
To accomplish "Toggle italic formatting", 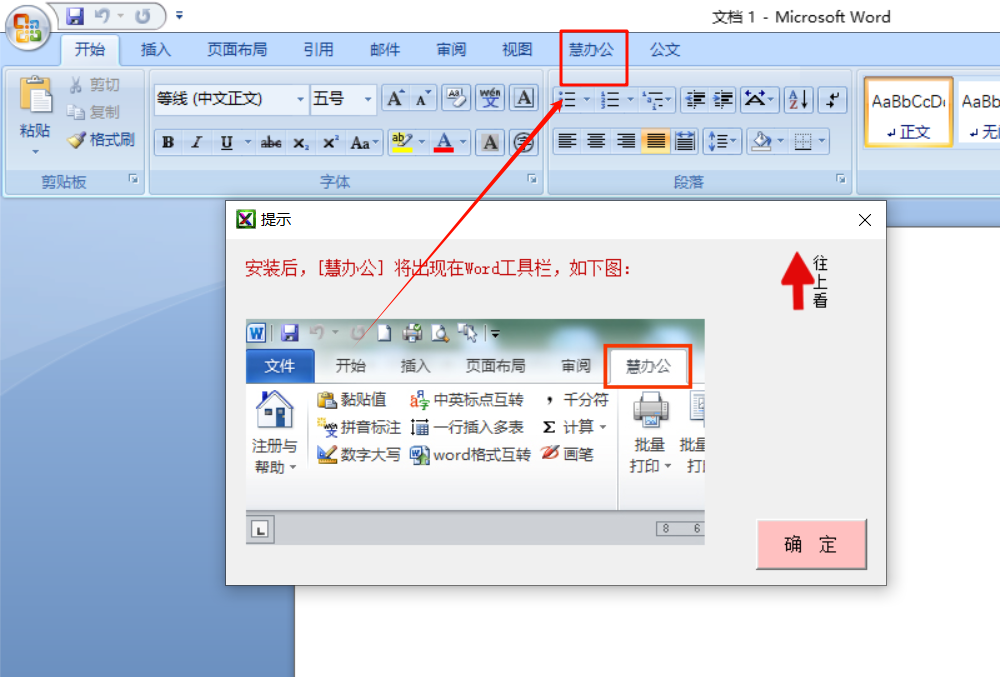I will click(x=197, y=143).
